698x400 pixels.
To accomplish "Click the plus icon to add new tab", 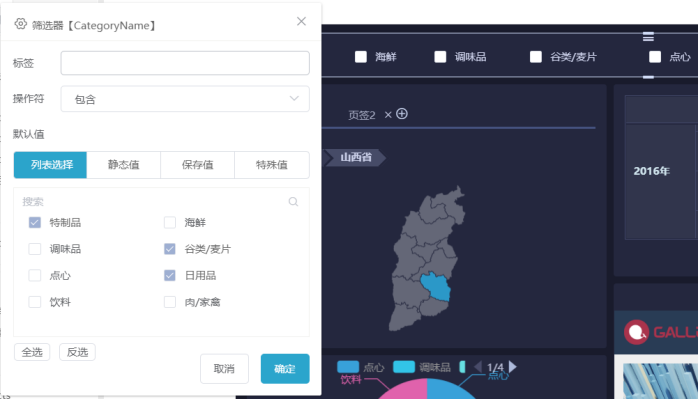I will [402, 114].
